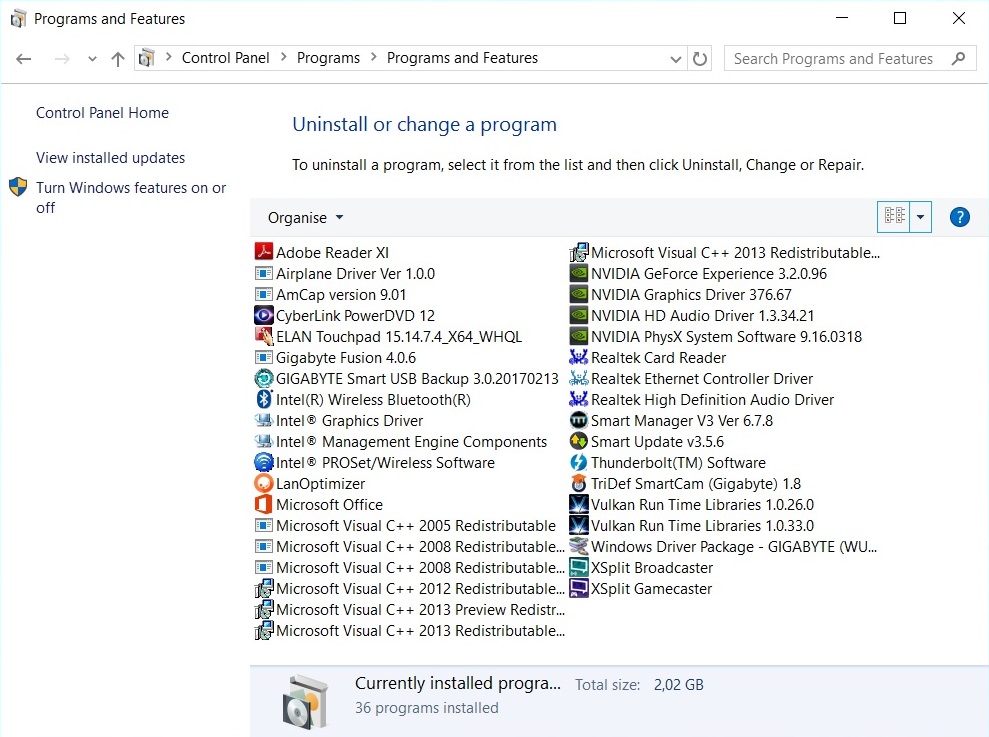Image resolution: width=989 pixels, height=737 pixels.
Task: Click the NVIDIA GeForce Experience icon
Action: point(579,274)
